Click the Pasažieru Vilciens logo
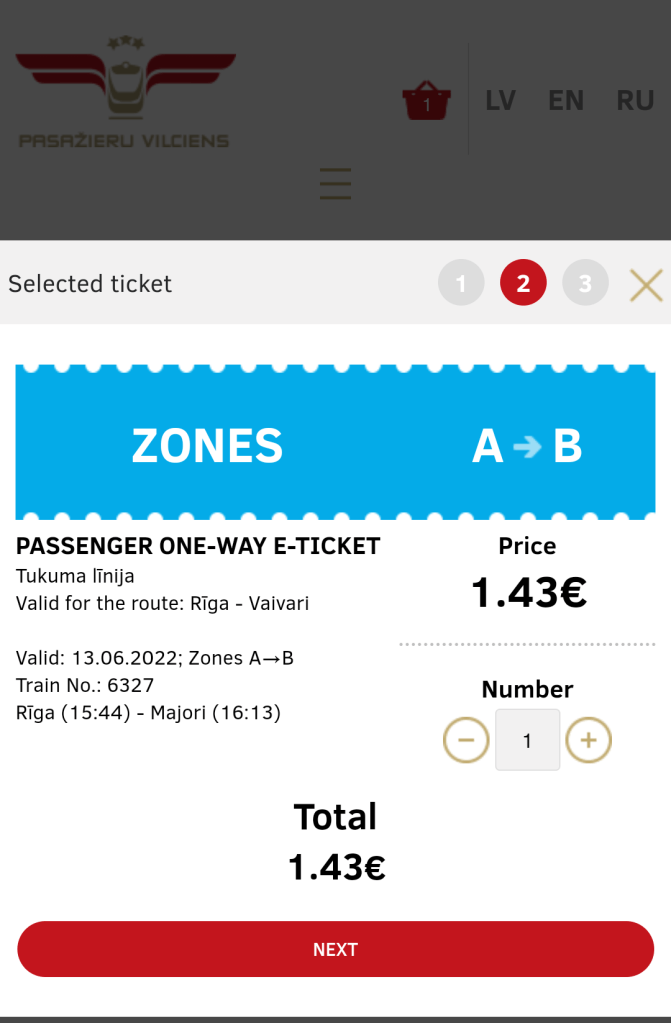671x1023 pixels. pyautogui.click(x=125, y=92)
